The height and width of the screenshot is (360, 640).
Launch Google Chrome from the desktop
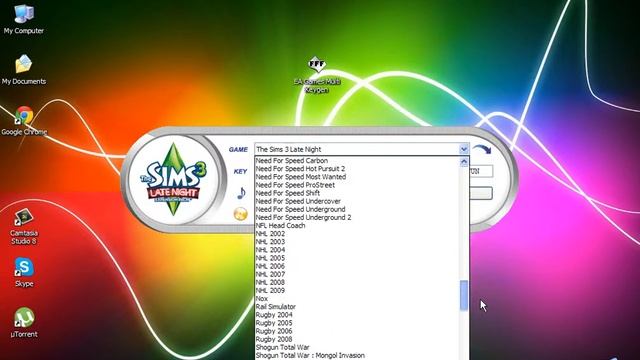(24, 121)
